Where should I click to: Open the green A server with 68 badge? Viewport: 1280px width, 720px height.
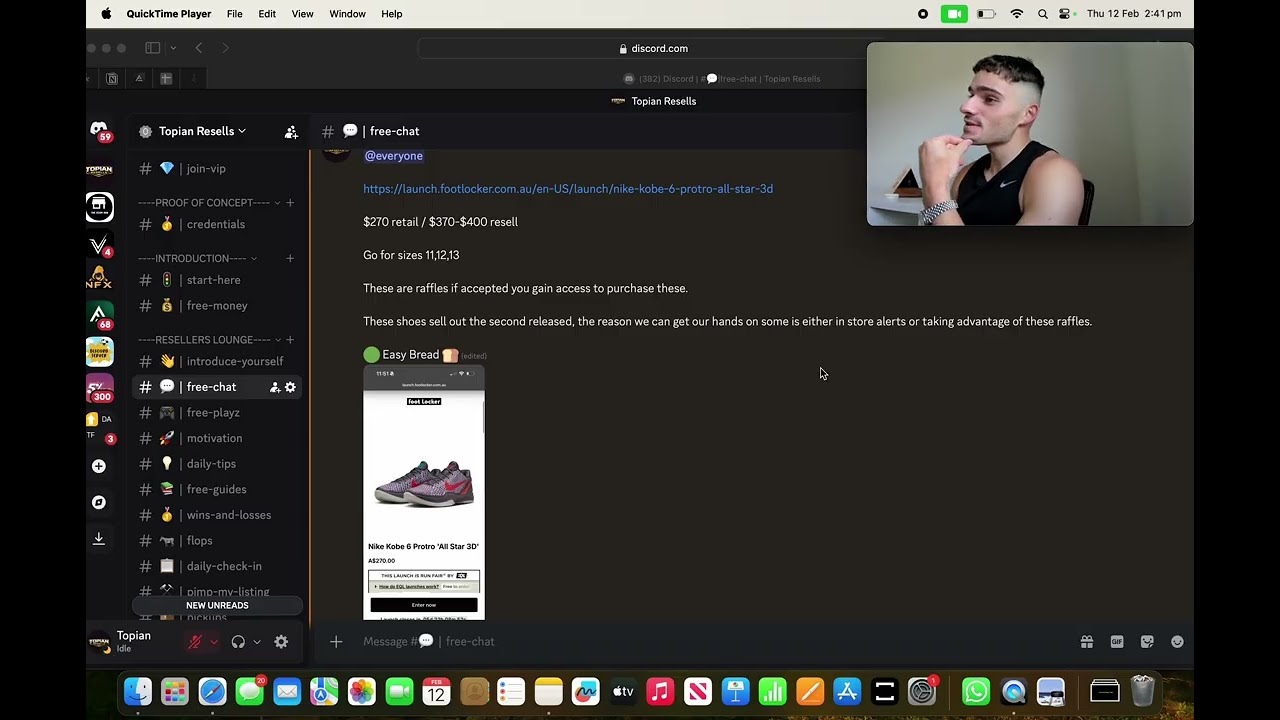99,316
